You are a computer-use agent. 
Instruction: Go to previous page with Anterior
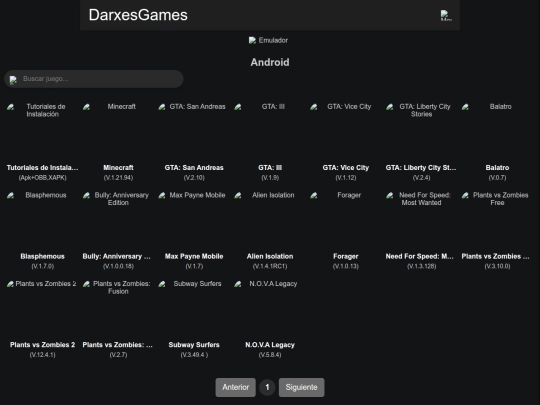coord(236,387)
